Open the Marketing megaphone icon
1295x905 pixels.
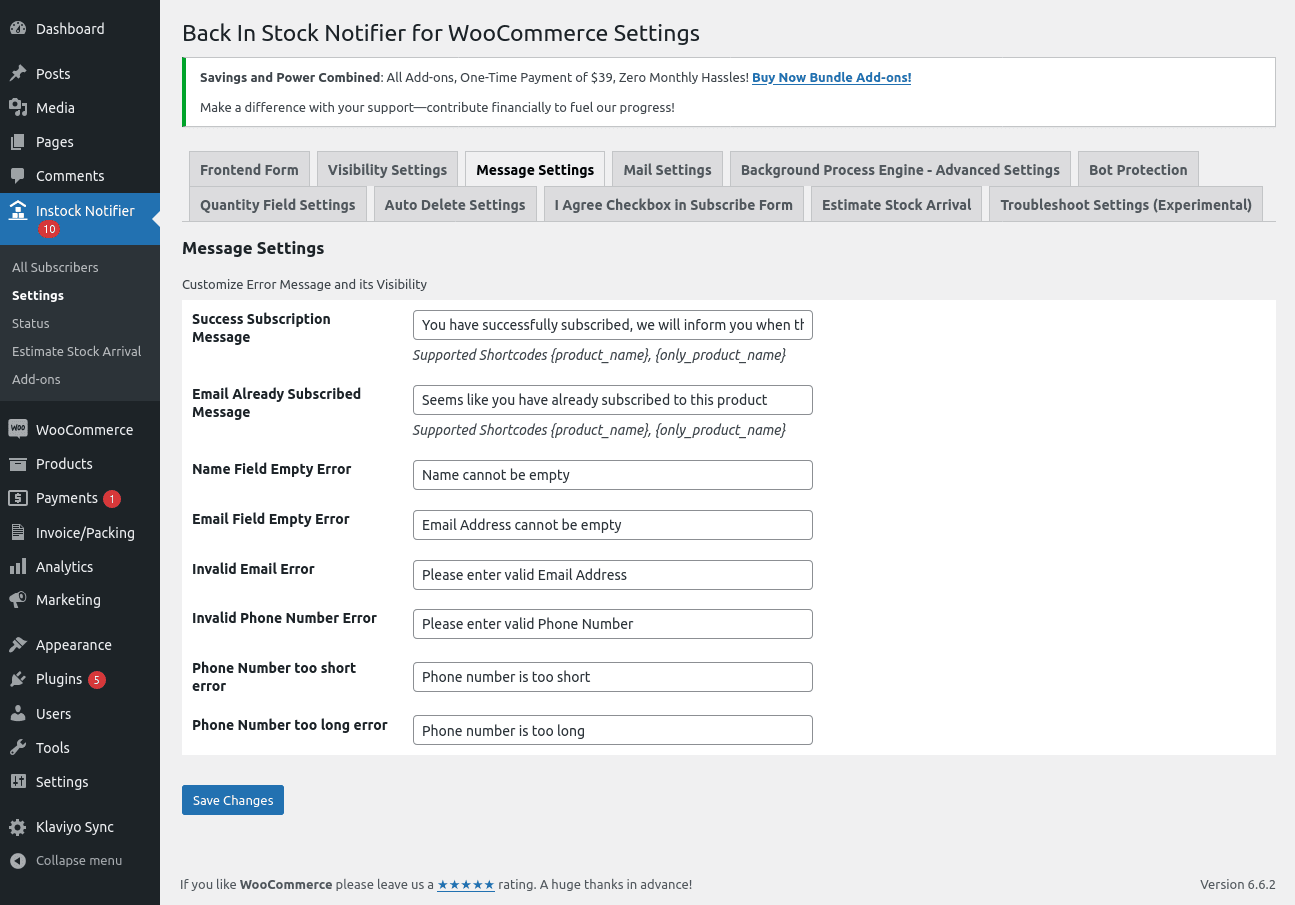coord(18,600)
